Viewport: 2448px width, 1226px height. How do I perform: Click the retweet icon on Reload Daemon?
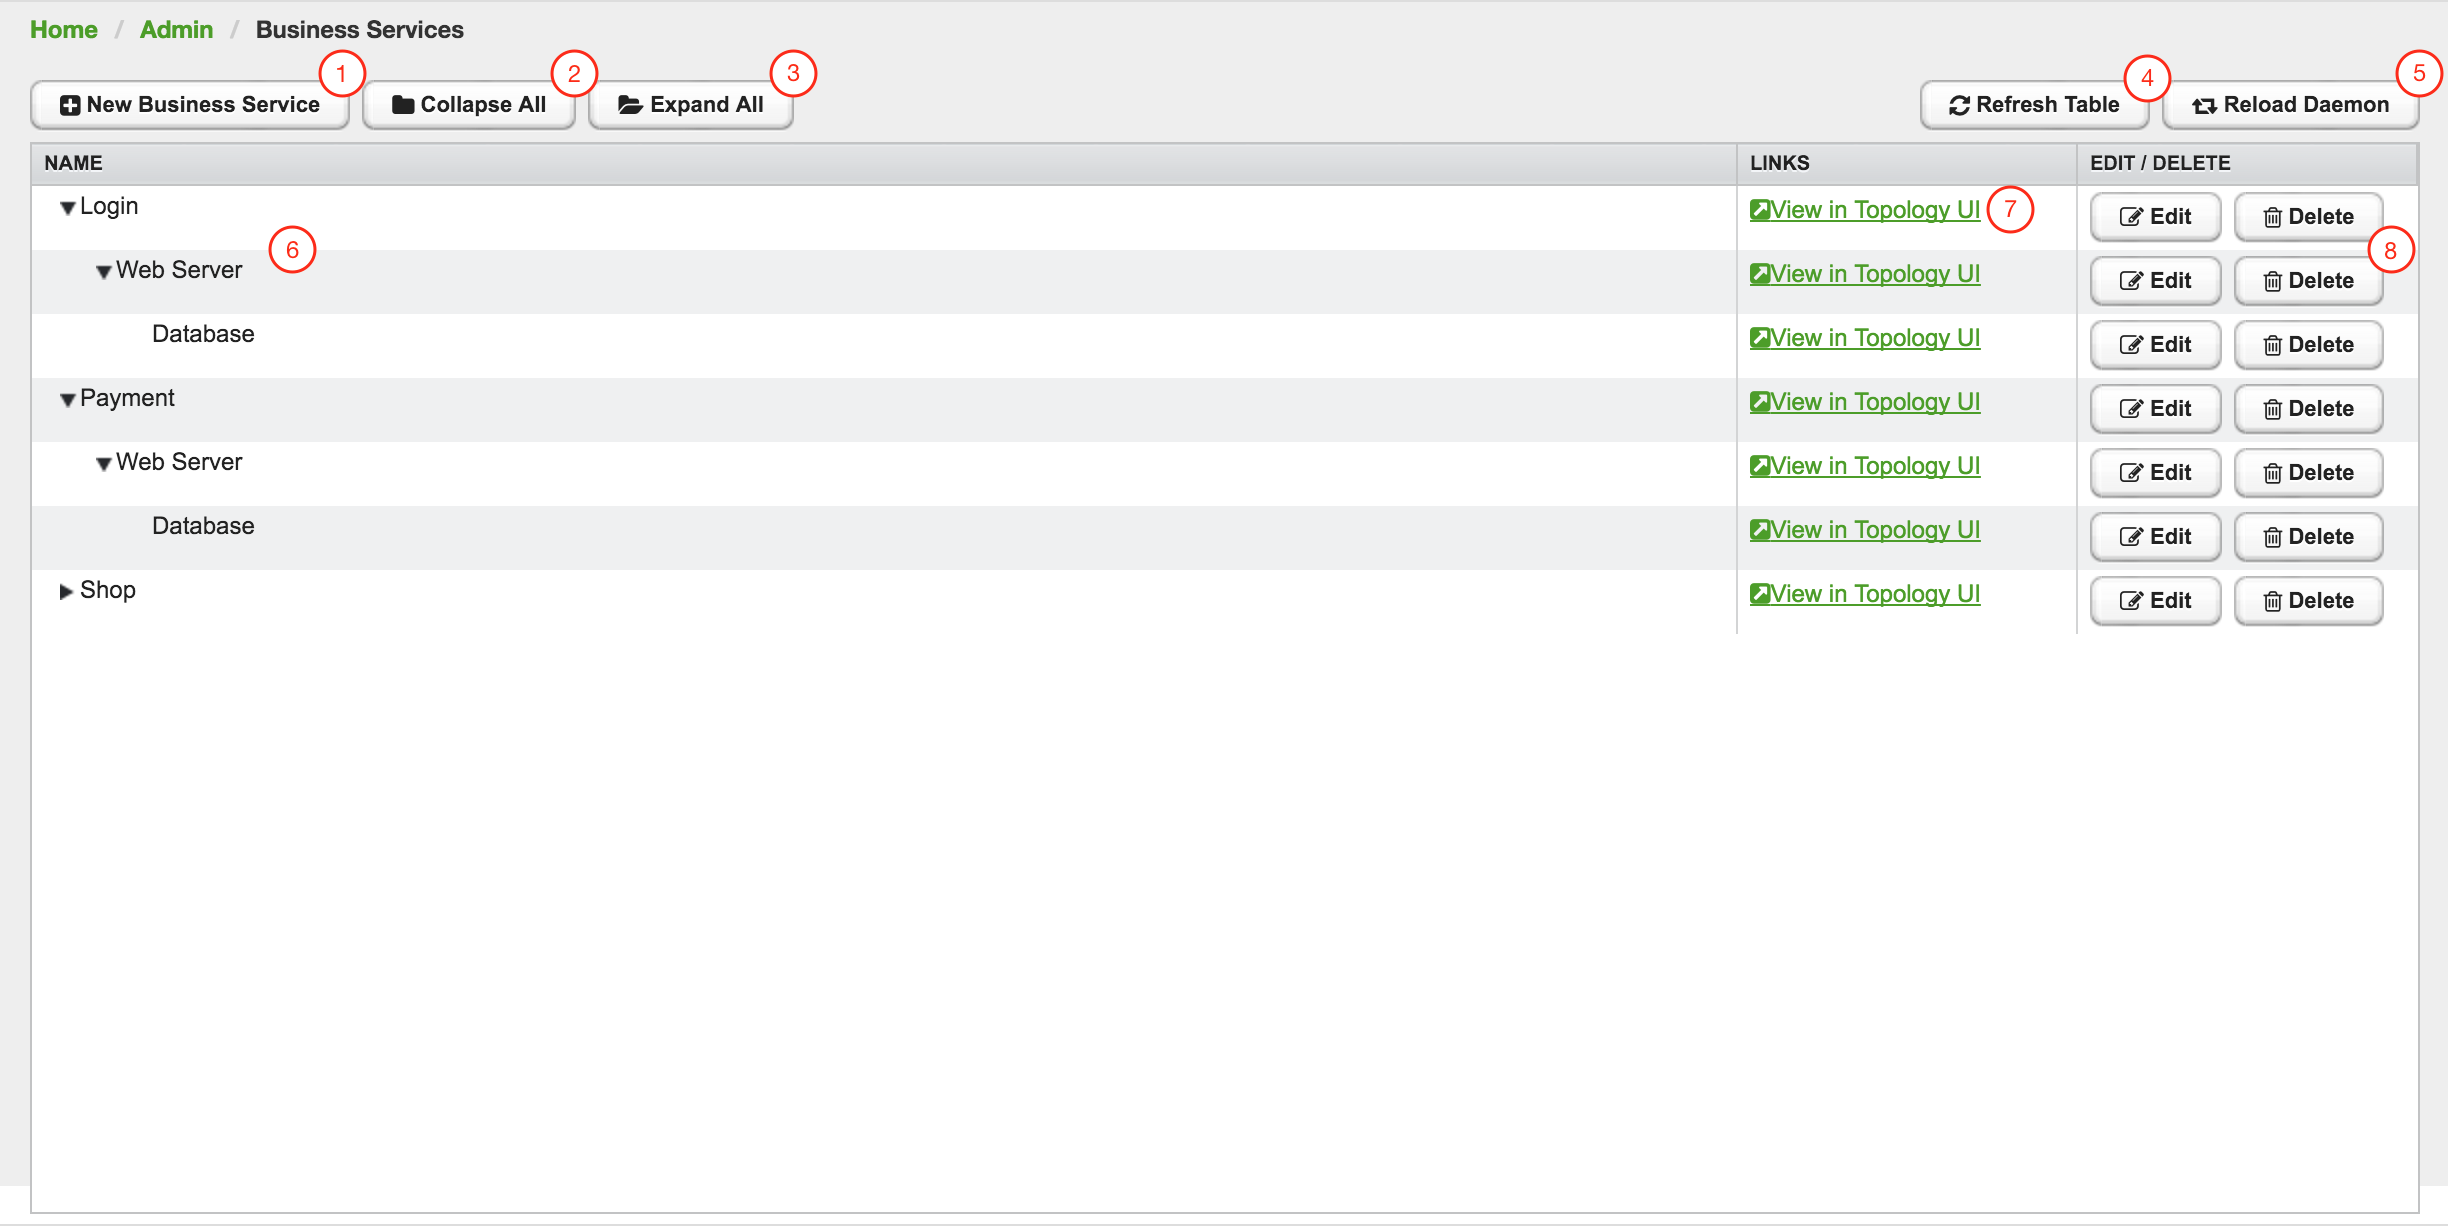[x=2204, y=105]
